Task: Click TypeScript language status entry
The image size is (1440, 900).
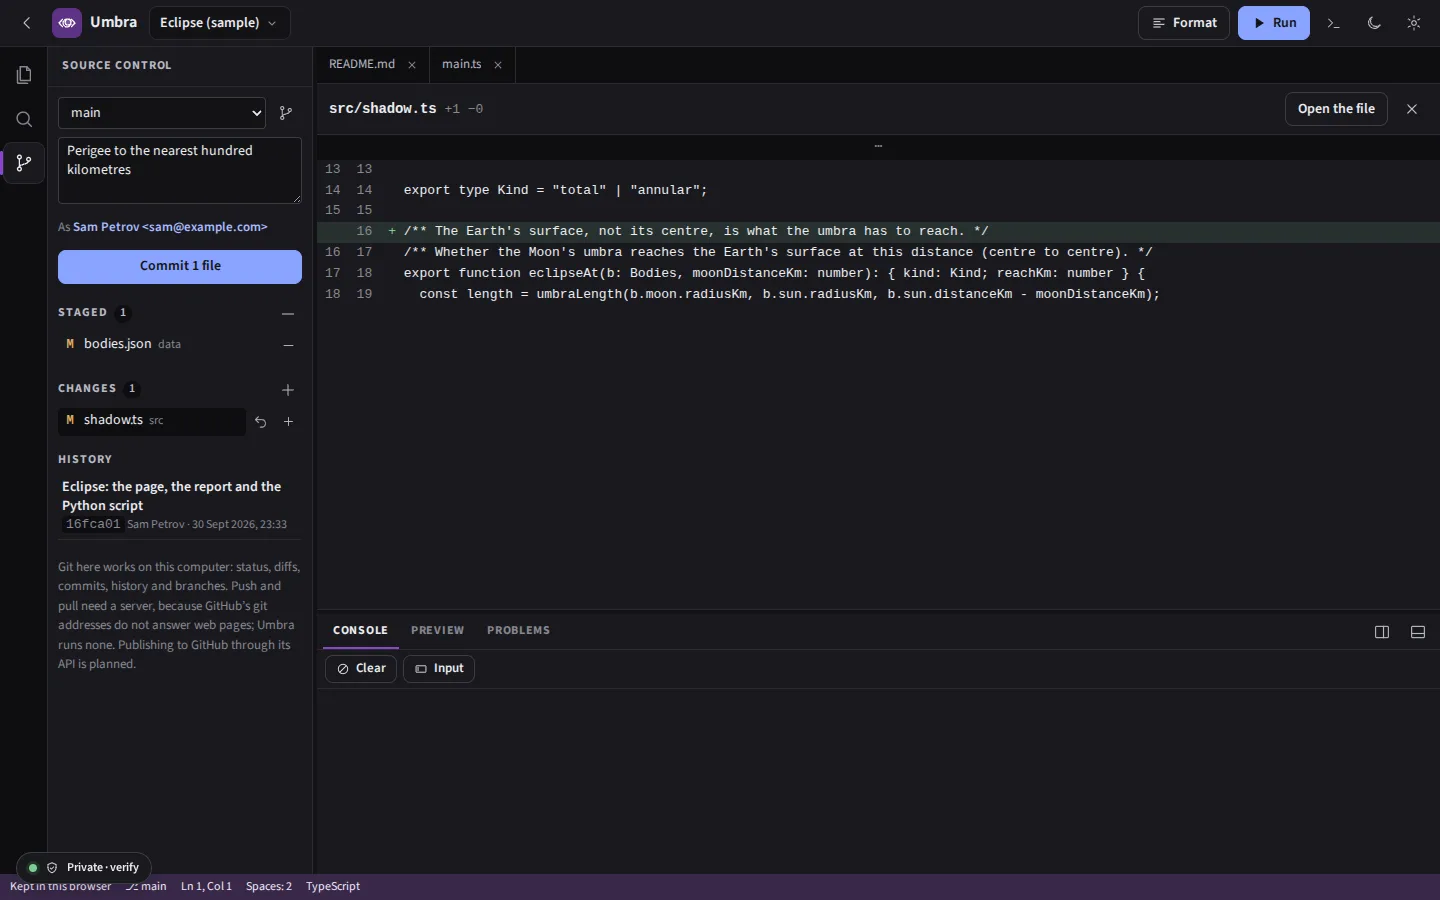Action: pos(333,887)
